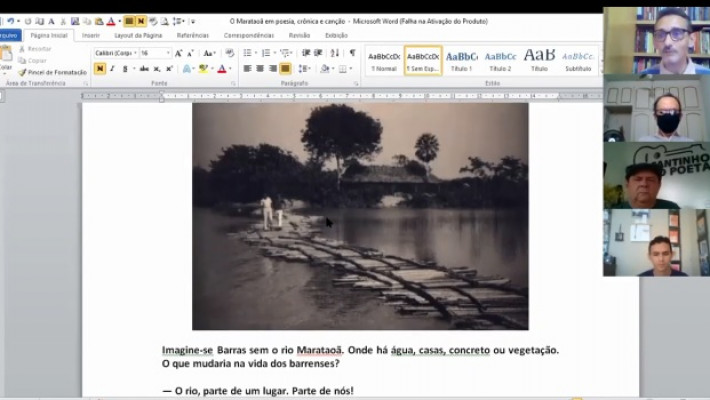Click the justify icon in Quick Access toolbar
The width and height of the screenshot is (710, 400).
click(x=129, y=21)
